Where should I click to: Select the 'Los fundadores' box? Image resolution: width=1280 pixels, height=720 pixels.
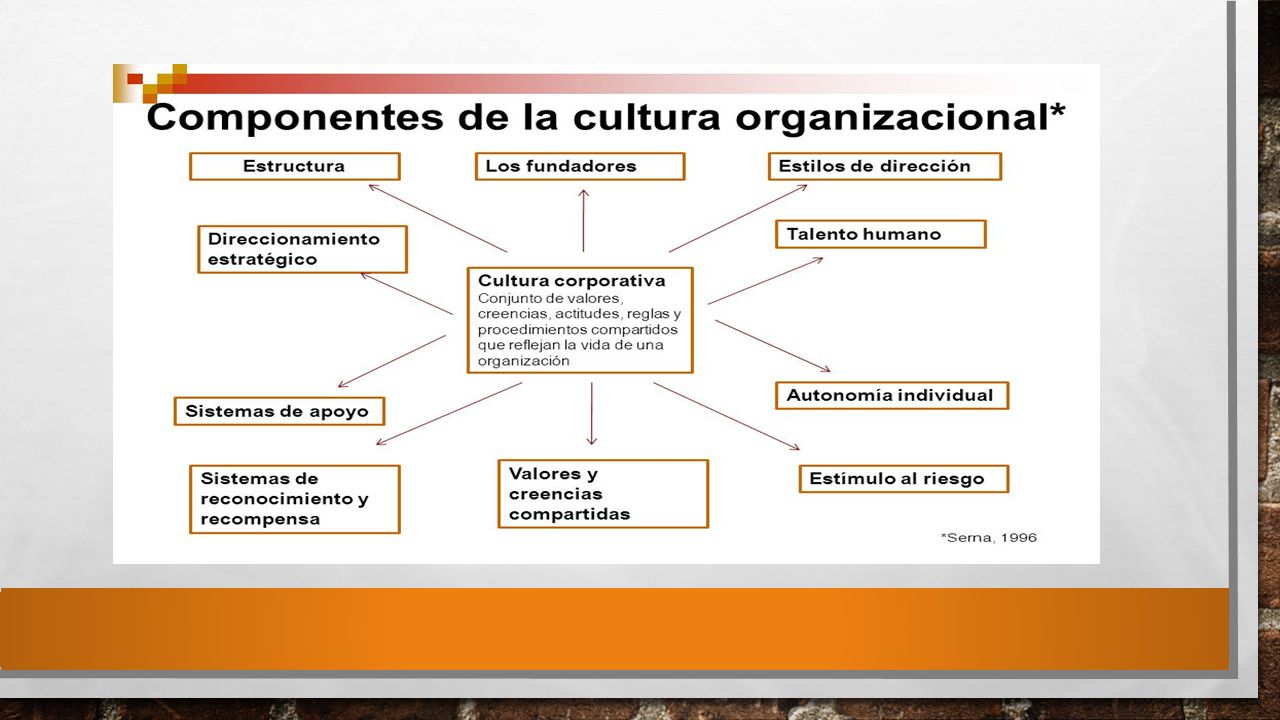click(580, 166)
